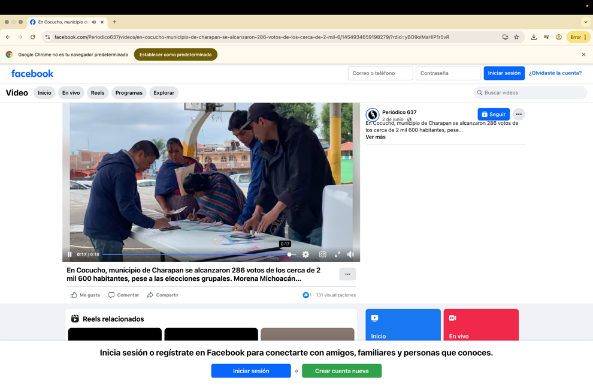This screenshot has height=387, width=593.
Task: Share the video via Compartir
Action: [x=163, y=295]
